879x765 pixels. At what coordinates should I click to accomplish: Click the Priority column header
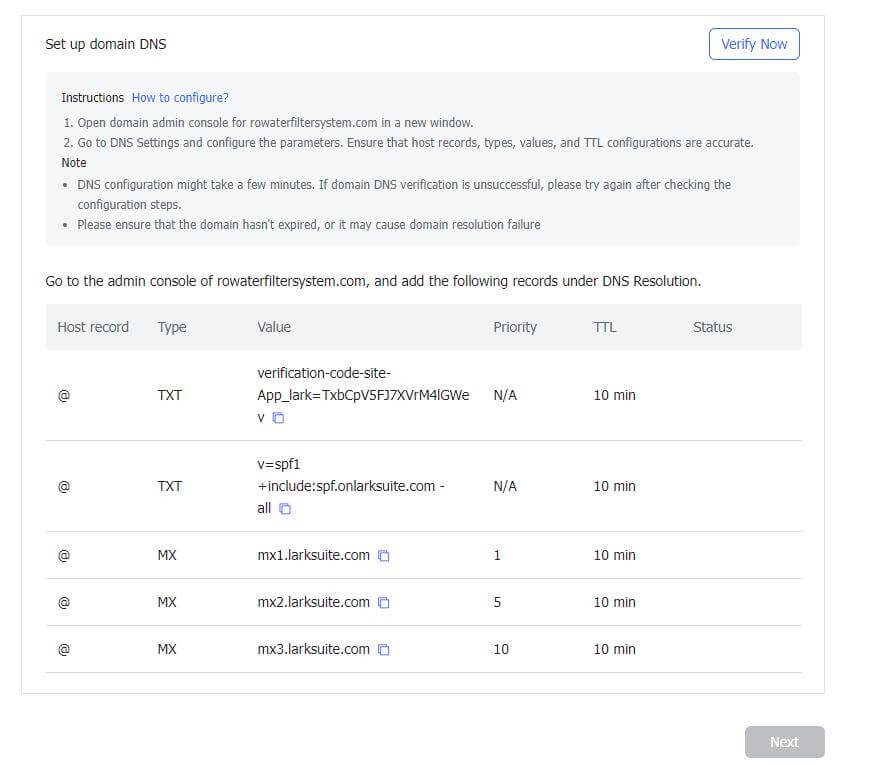[514, 327]
